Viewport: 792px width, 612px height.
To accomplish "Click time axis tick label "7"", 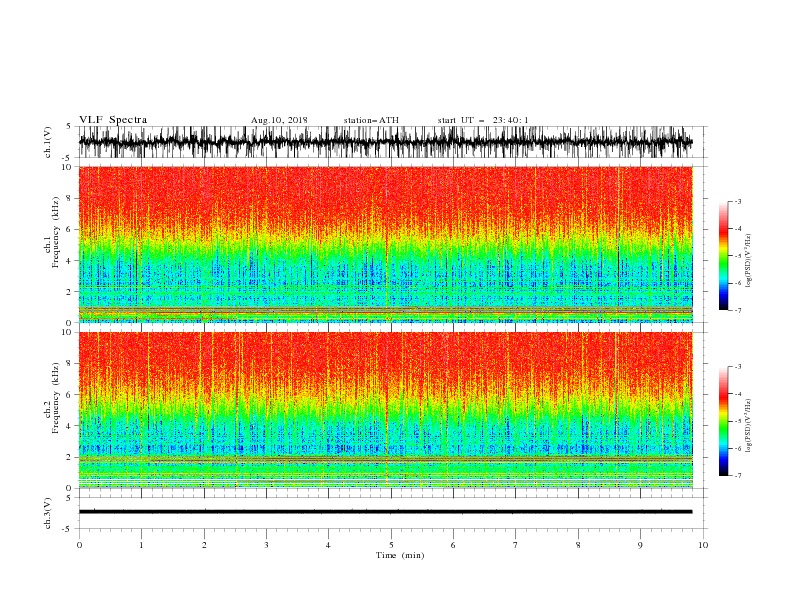I will click(516, 545).
